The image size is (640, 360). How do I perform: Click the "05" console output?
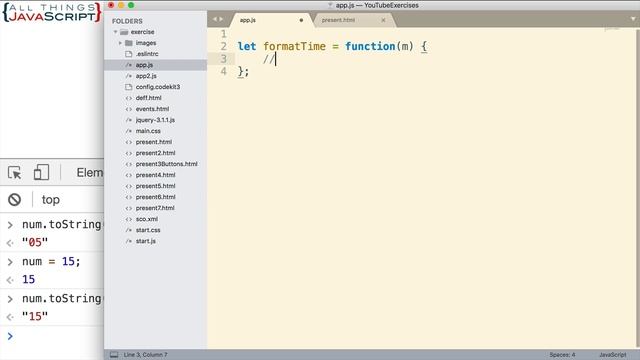coord(35,242)
